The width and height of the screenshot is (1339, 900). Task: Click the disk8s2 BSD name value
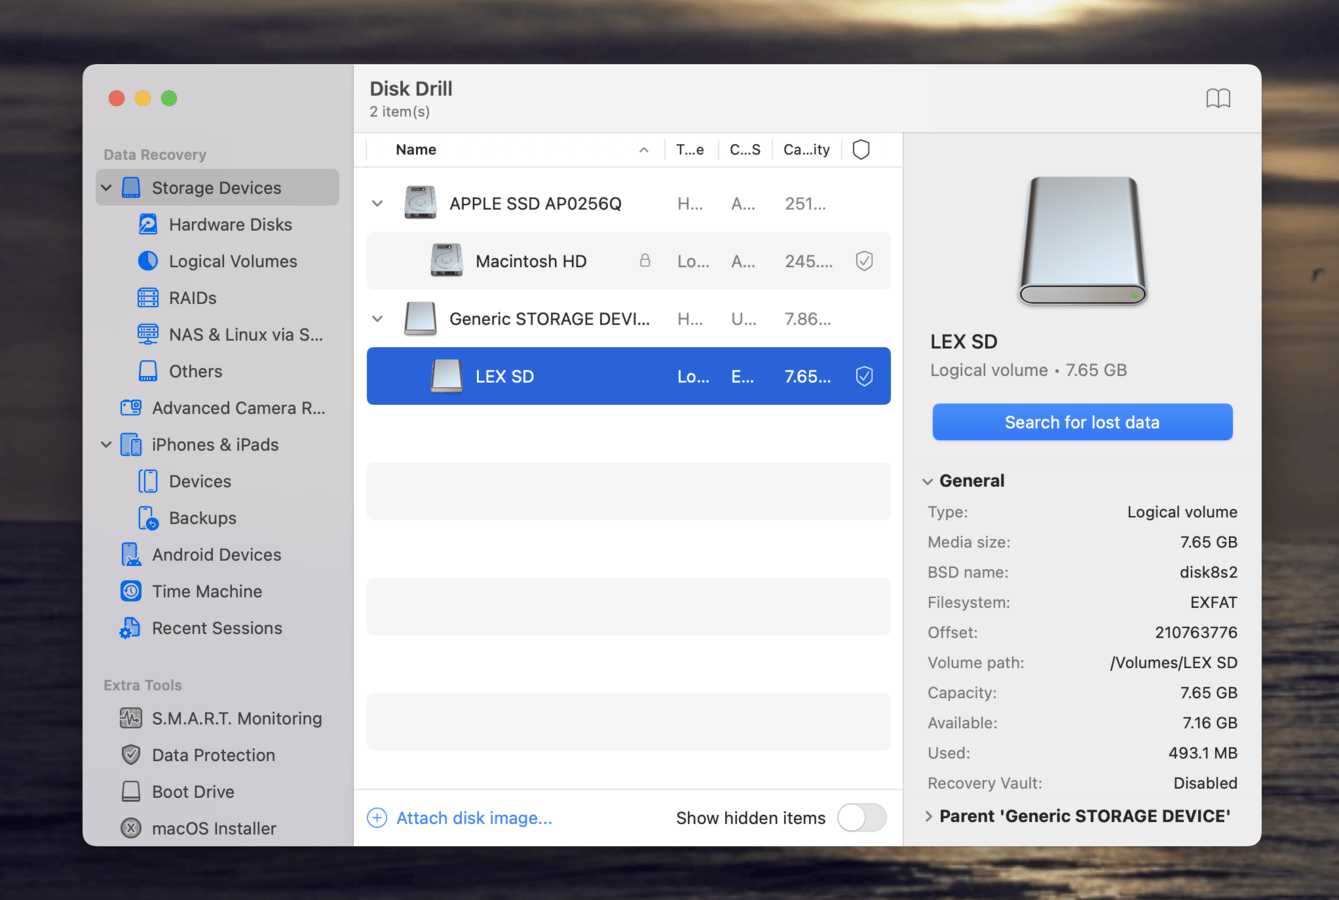pos(1208,573)
